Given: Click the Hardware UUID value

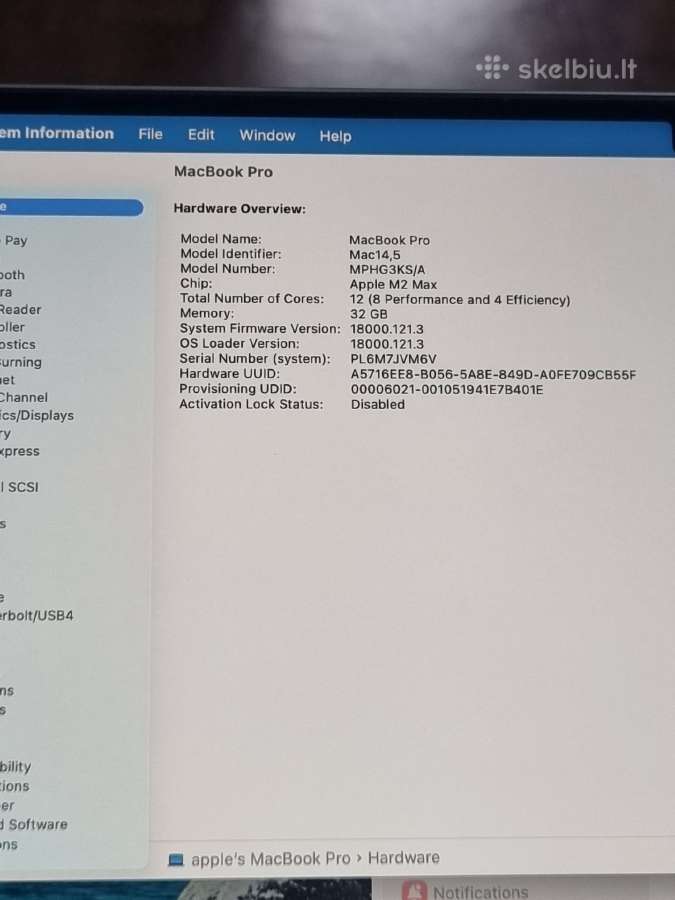Looking at the screenshot, I should click(494, 375).
